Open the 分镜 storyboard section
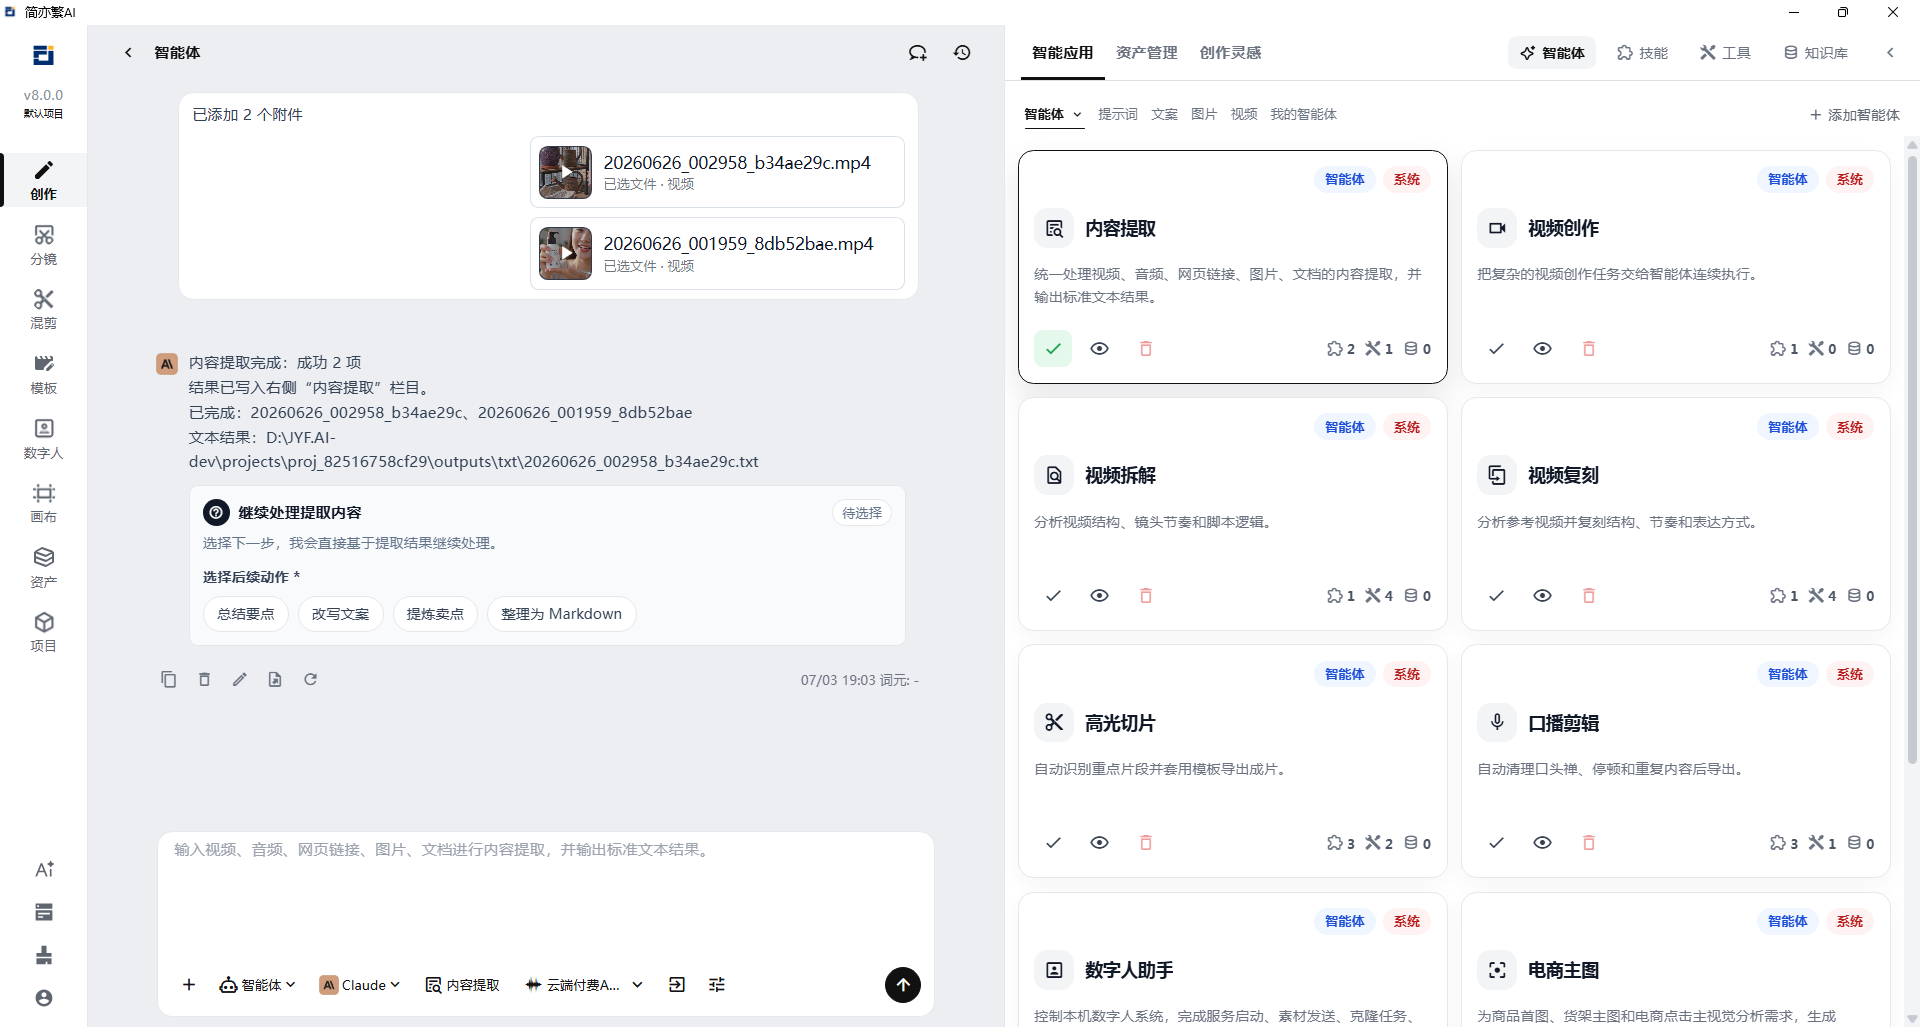1920x1027 pixels. [x=43, y=245]
